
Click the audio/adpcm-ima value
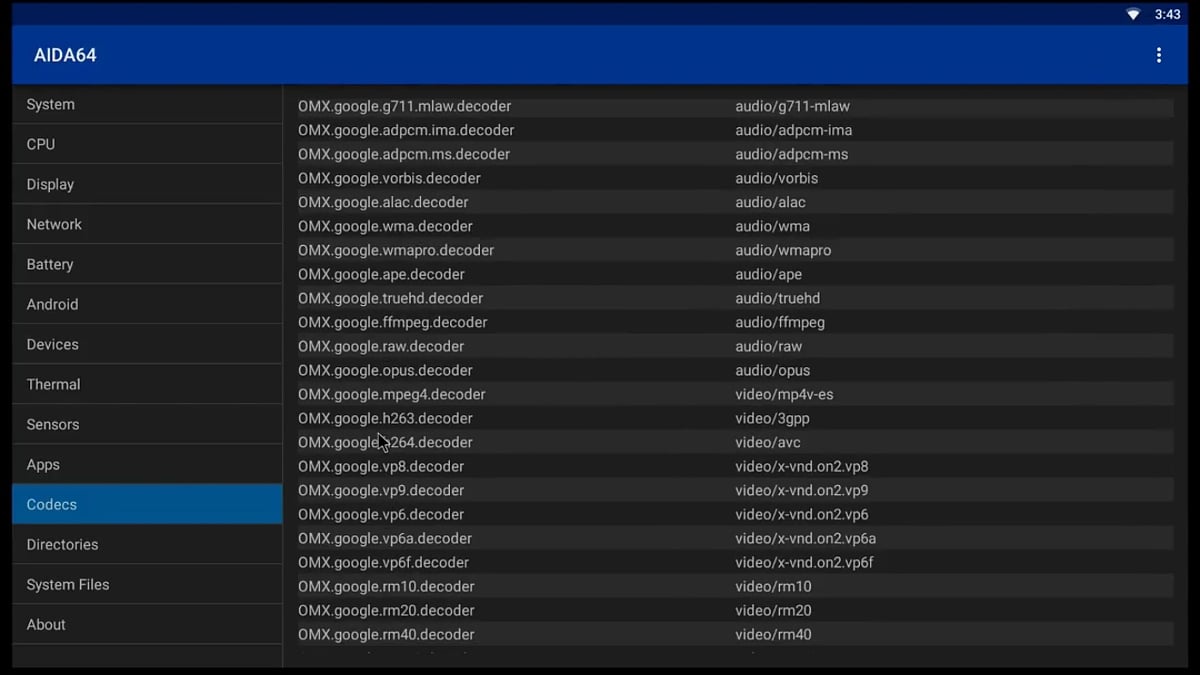(794, 130)
